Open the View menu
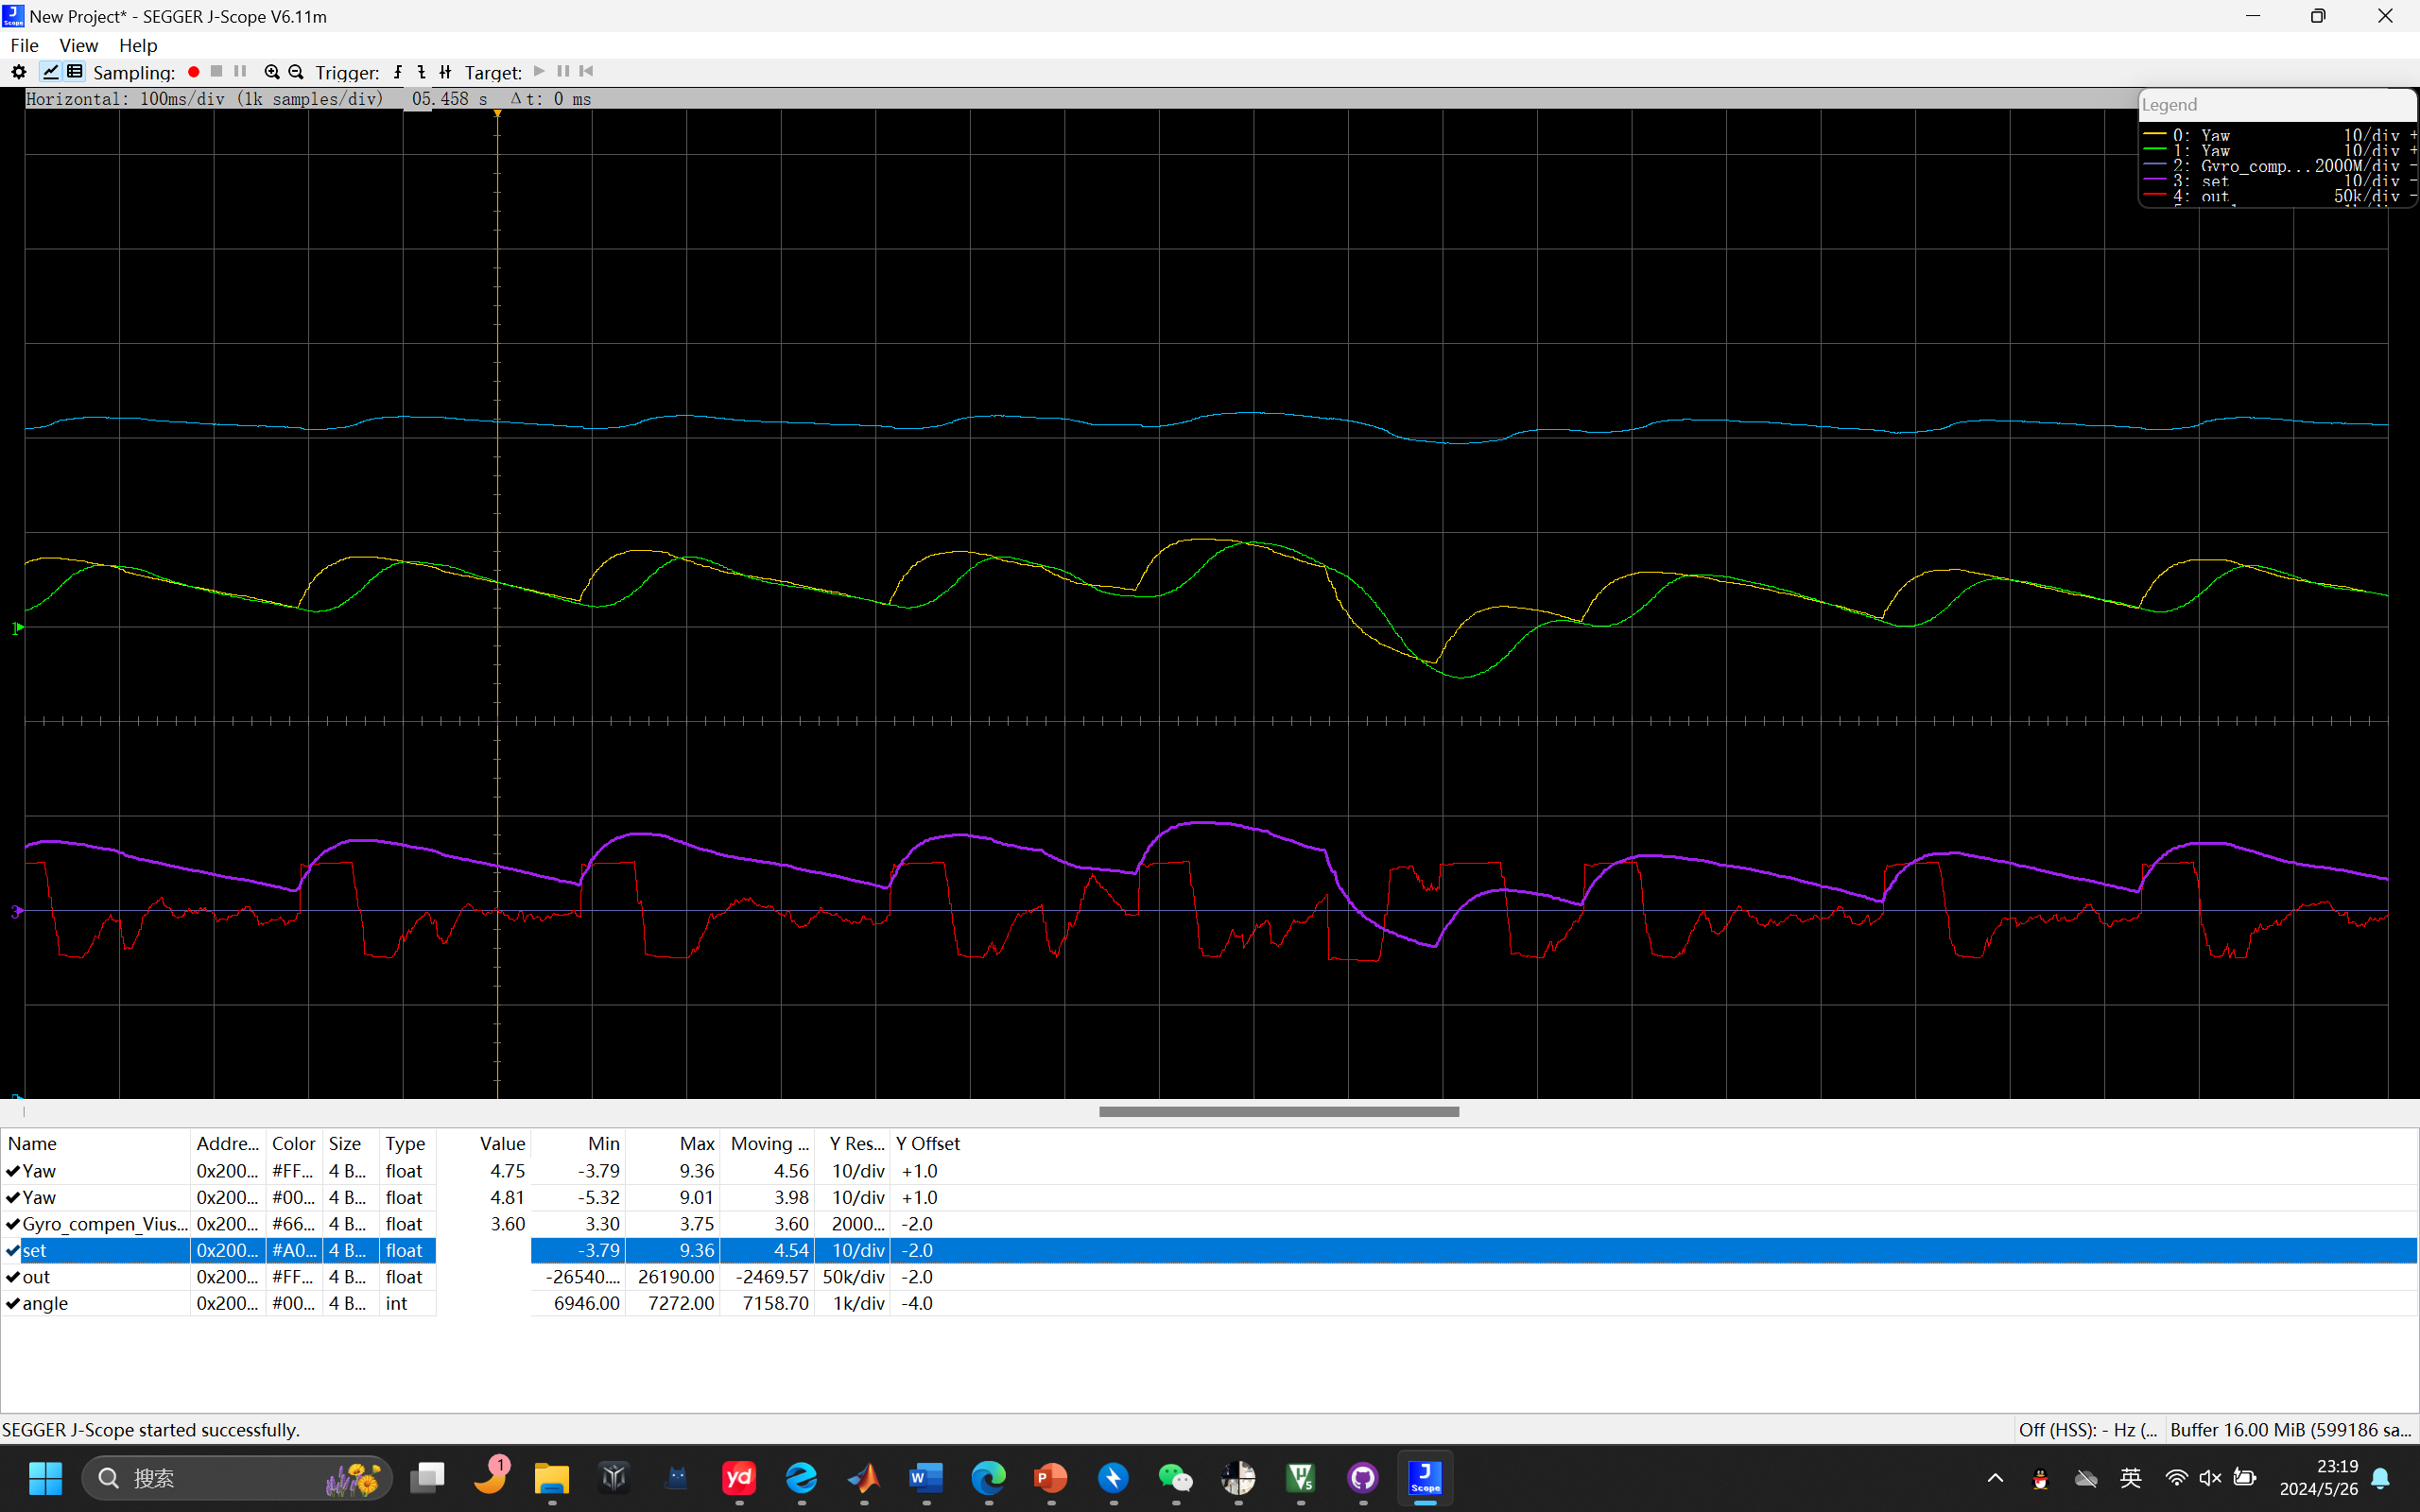2420x1512 pixels. click(x=78, y=45)
